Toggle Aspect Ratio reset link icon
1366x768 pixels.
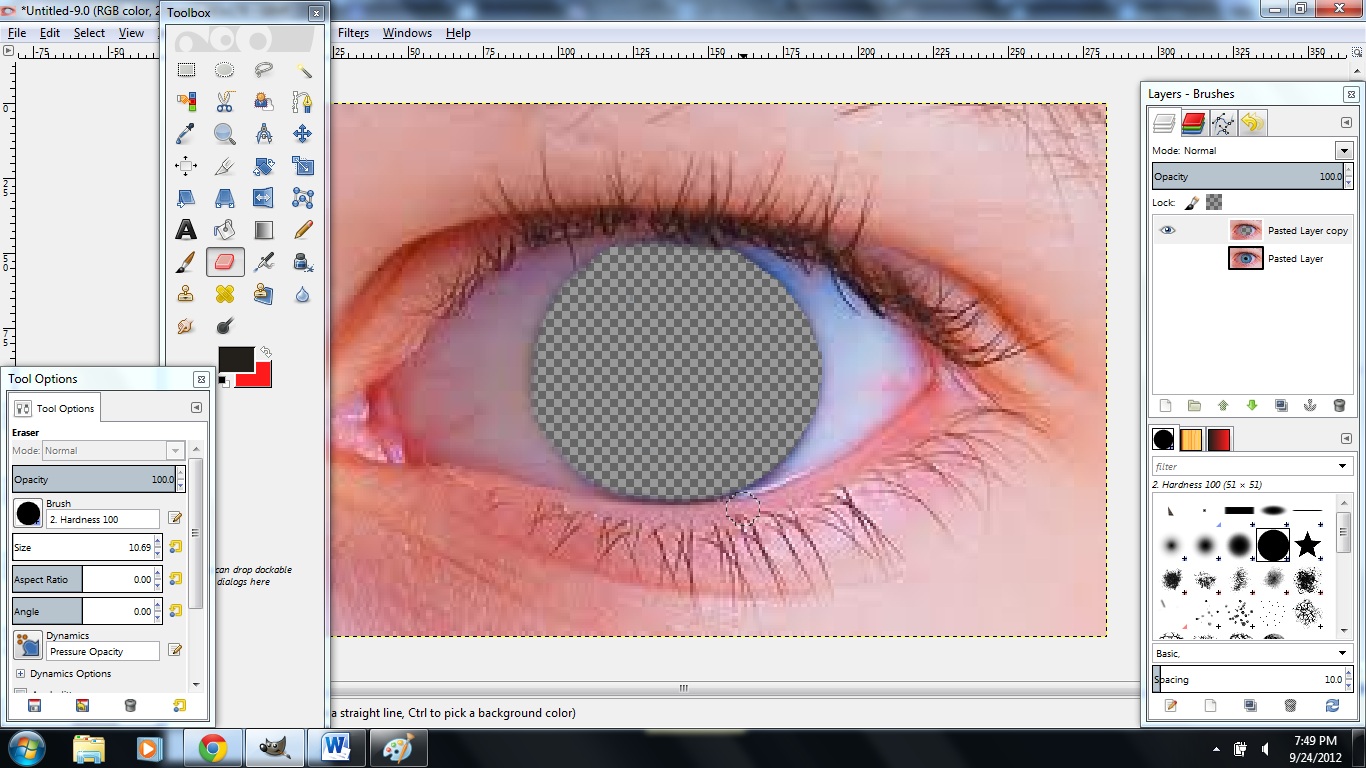pos(175,579)
